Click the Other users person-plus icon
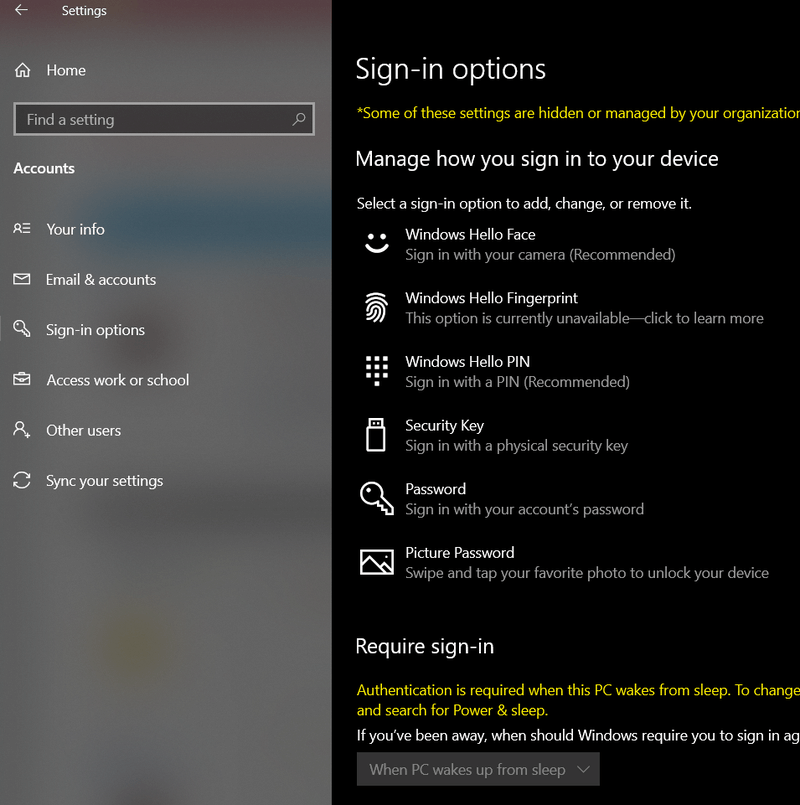Screen dimensions: 800x805 22,429
